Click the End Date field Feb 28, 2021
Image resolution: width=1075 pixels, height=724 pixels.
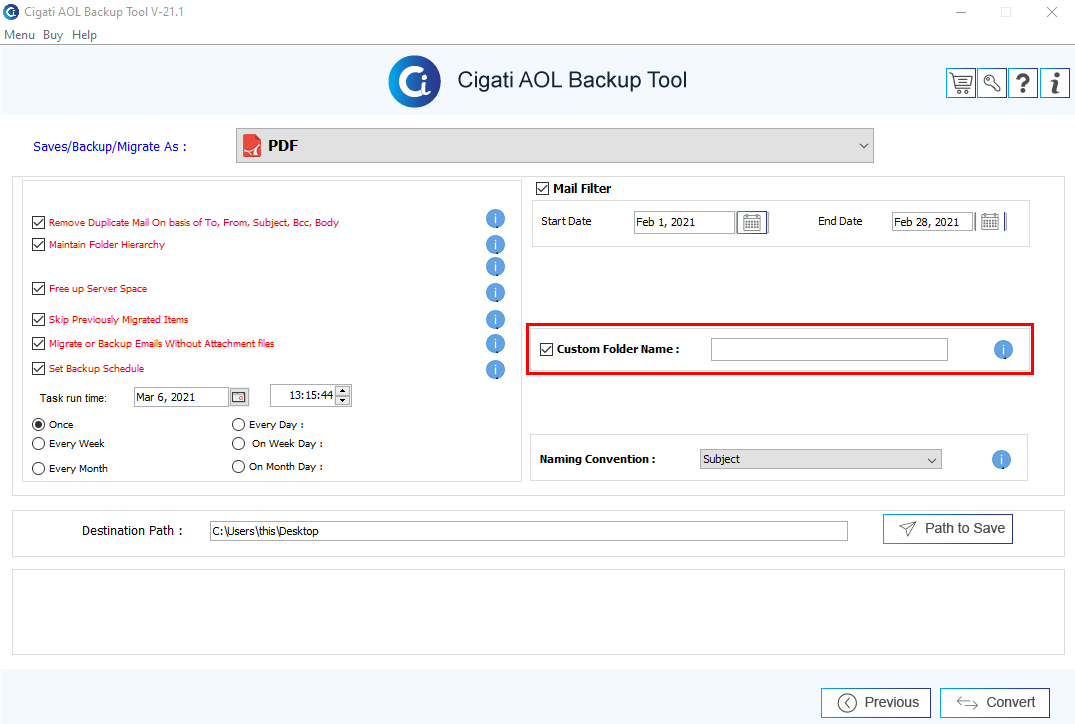pos(932,222)
